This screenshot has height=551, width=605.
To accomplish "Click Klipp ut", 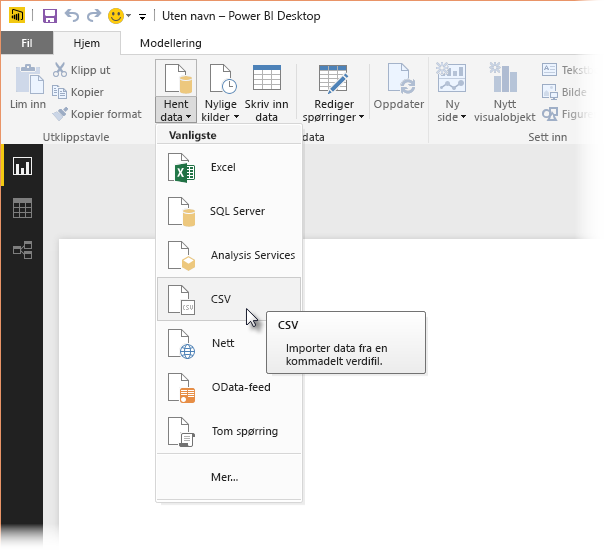I will coord(81,70).
